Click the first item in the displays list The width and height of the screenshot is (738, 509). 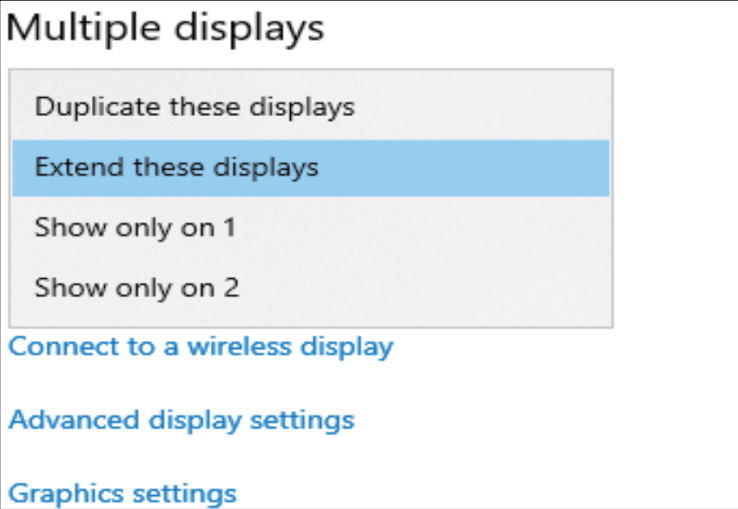point(194,106)
